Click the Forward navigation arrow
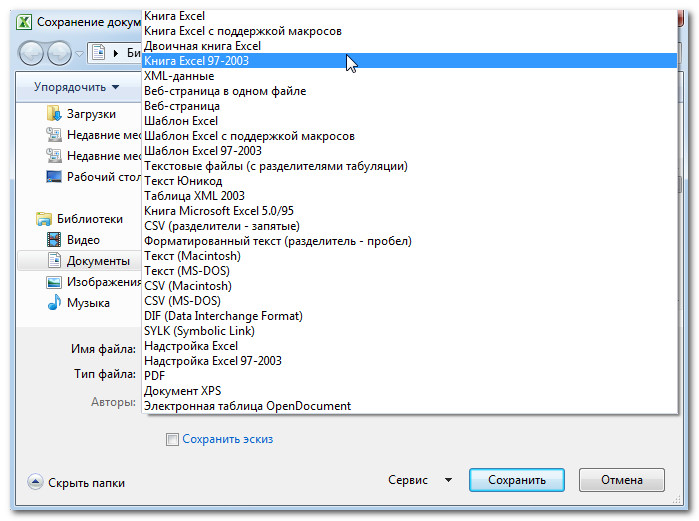699x521 pixels. (59, 53)
